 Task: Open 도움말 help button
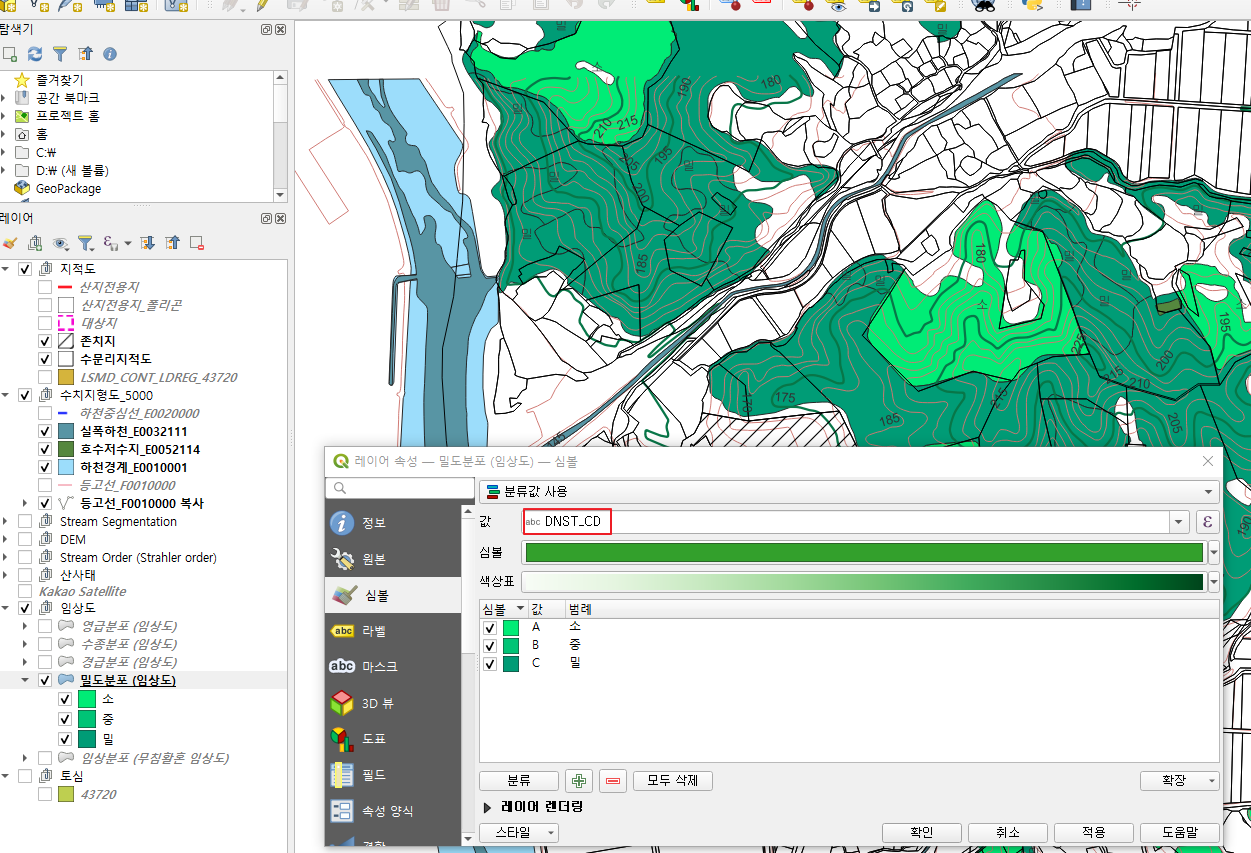point(1180,832)
